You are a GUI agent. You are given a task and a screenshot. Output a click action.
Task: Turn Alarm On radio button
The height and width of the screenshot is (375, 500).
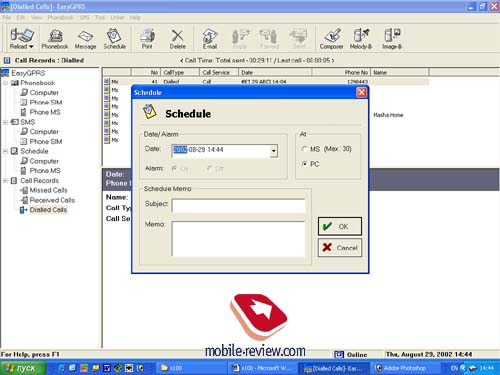coord(174,169)
